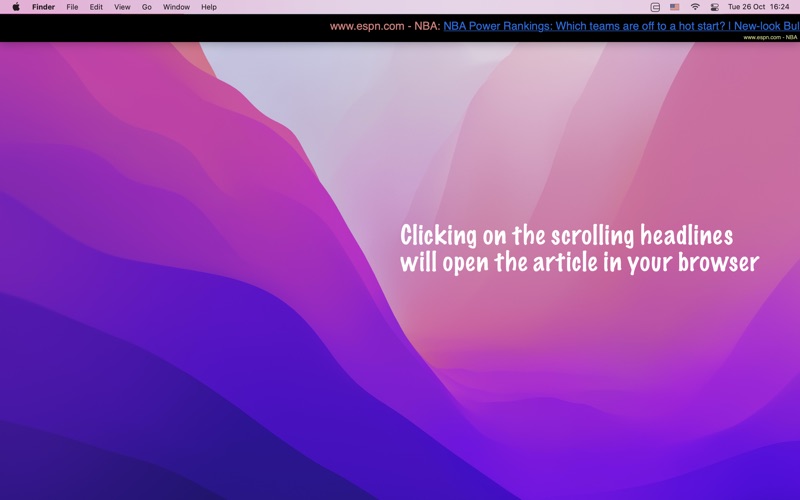This screenshot has height=500, width=800.
Task: Click the www.espn.com - NBA source label in ticker
Action: [385, 26]
